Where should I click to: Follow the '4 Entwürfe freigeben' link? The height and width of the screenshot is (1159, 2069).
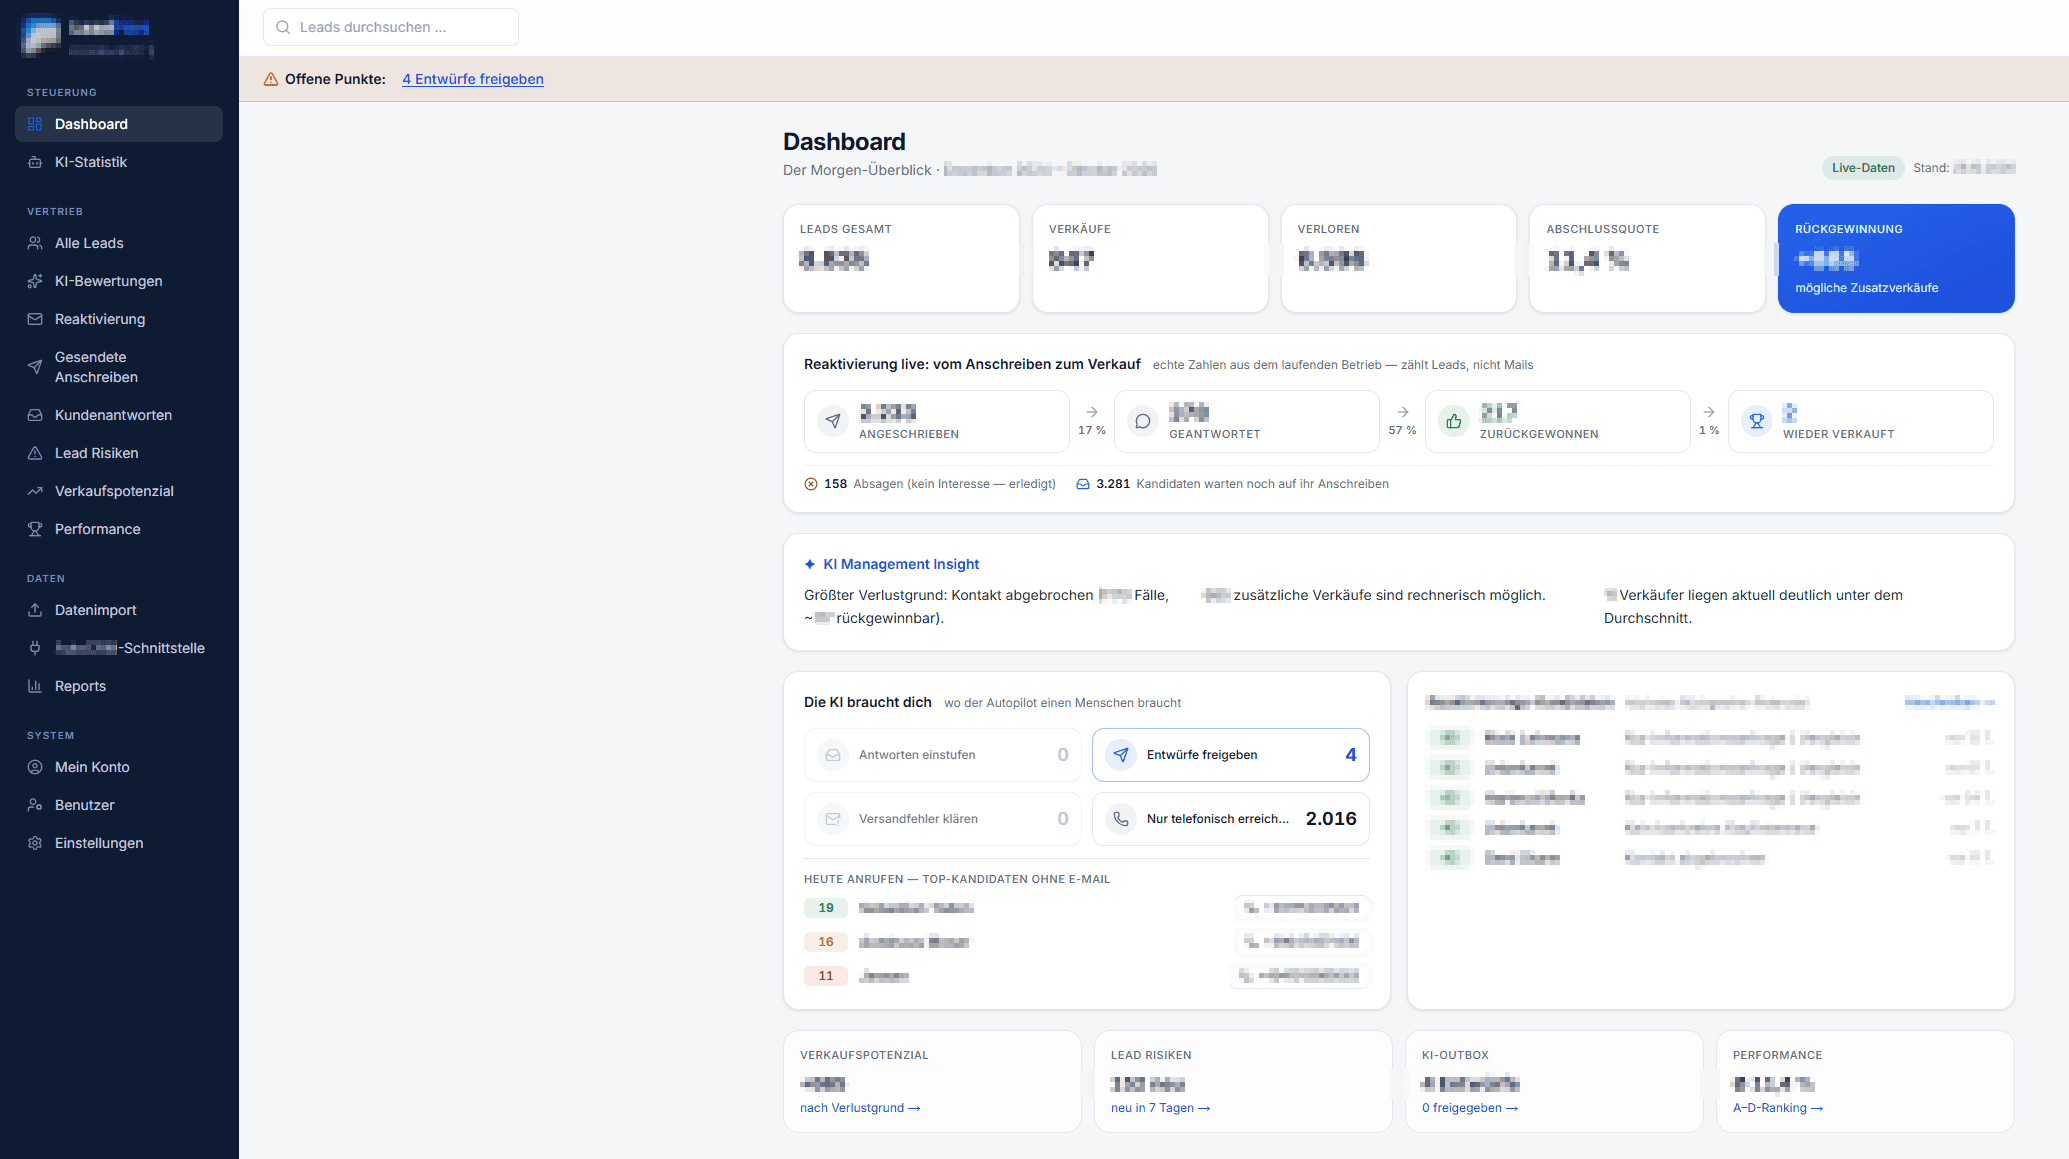click(473, 79)
